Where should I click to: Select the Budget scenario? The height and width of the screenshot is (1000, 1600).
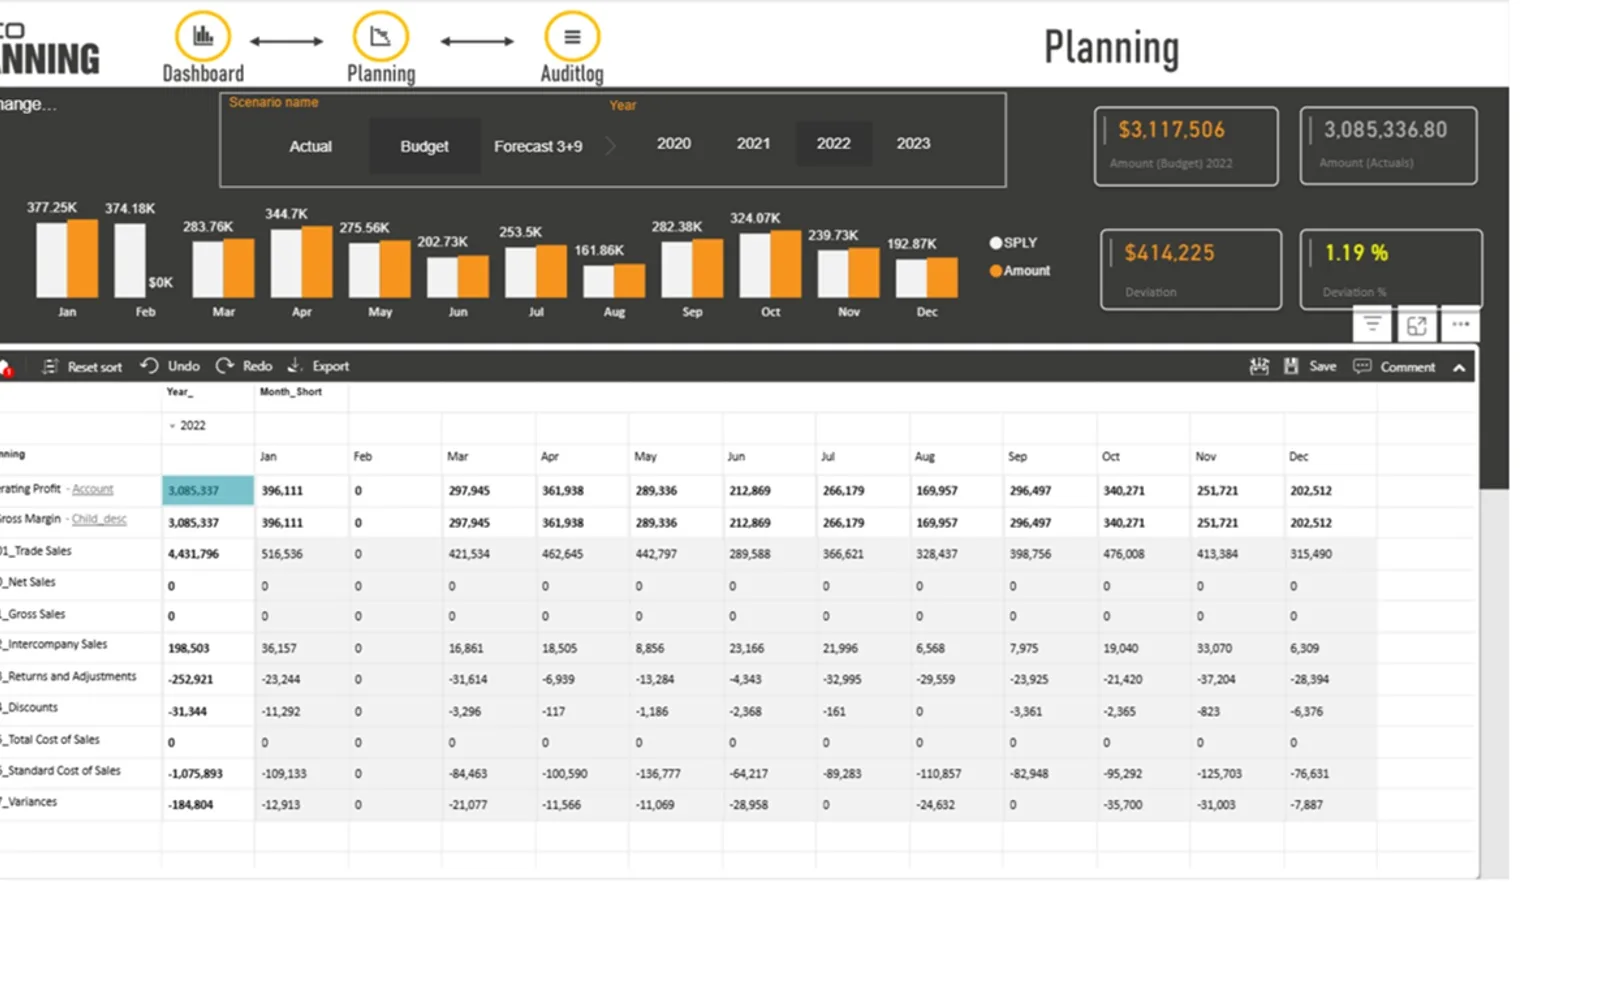click(x=424, y=146)
